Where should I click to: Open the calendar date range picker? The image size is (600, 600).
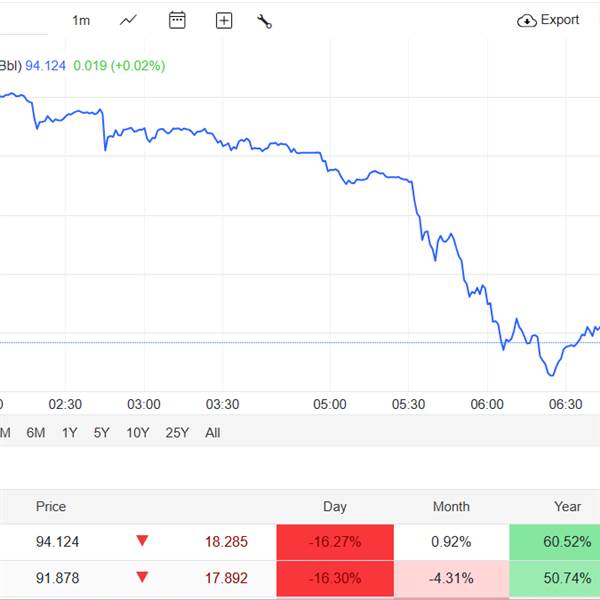coord(177,20)
